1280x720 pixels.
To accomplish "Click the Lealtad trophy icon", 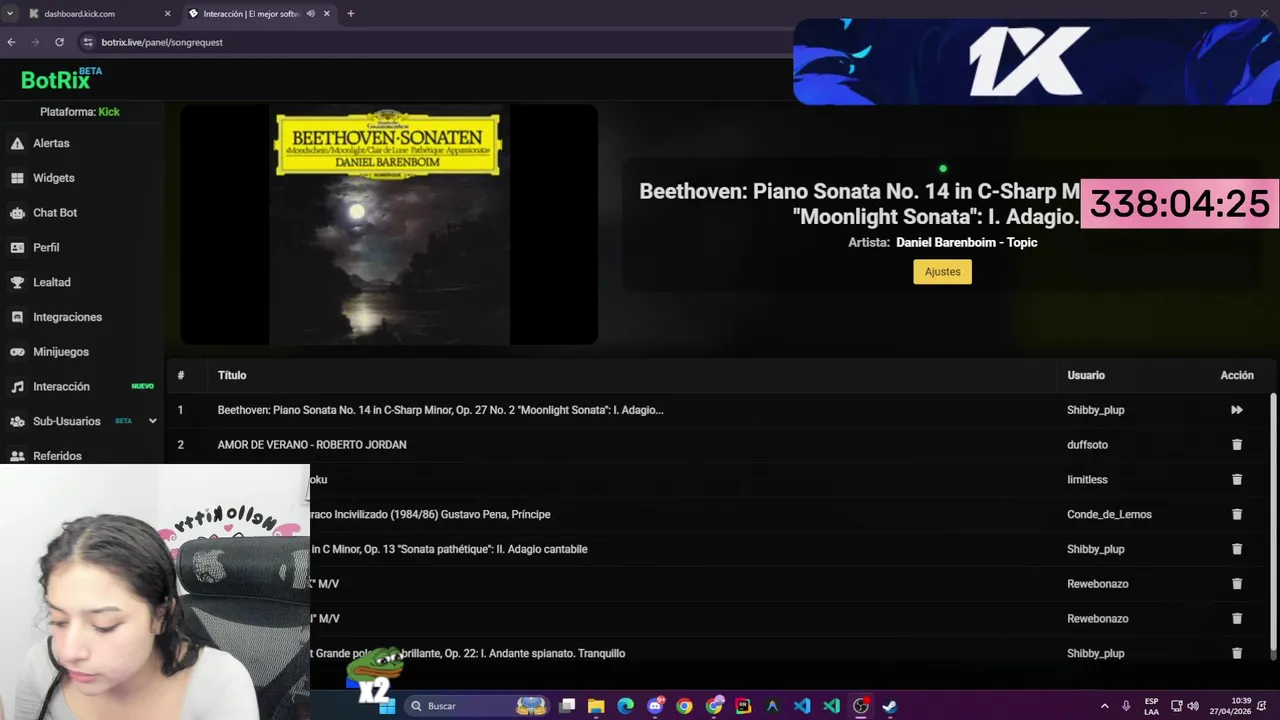I will pyautogui.click(x=17, y=282).
